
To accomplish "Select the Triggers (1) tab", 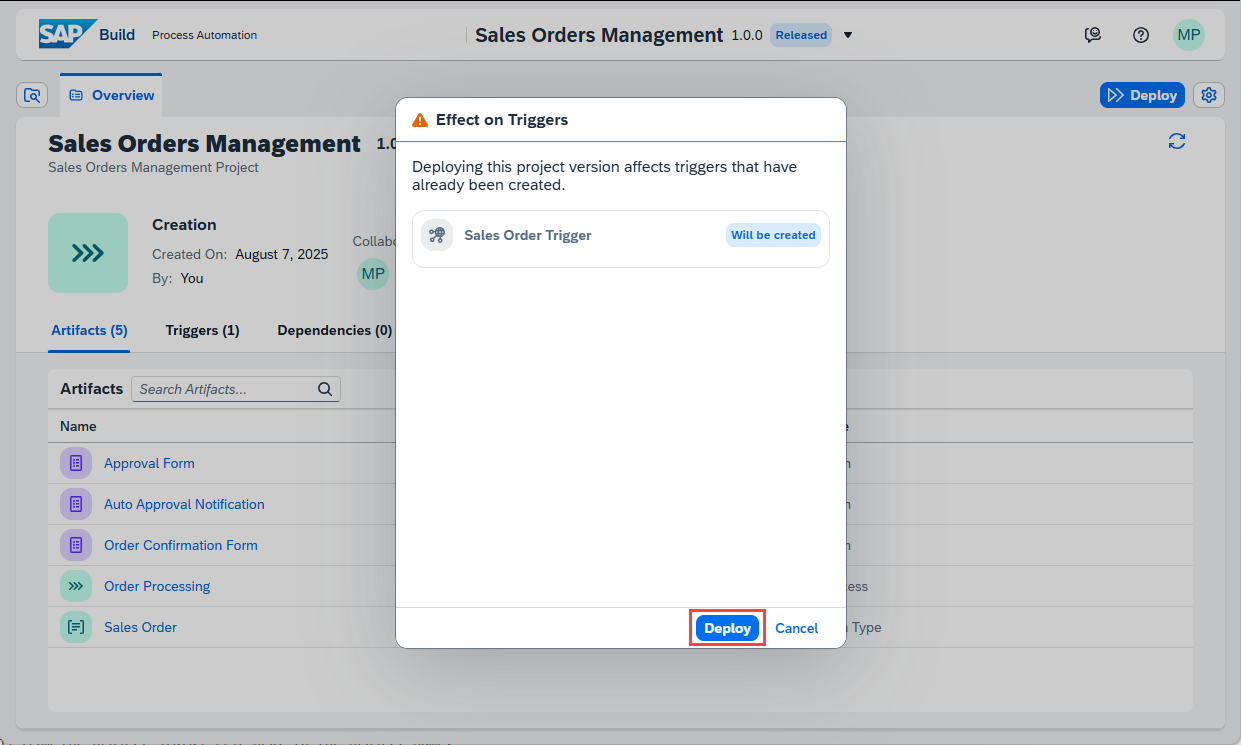I will [x=202, y=330].
